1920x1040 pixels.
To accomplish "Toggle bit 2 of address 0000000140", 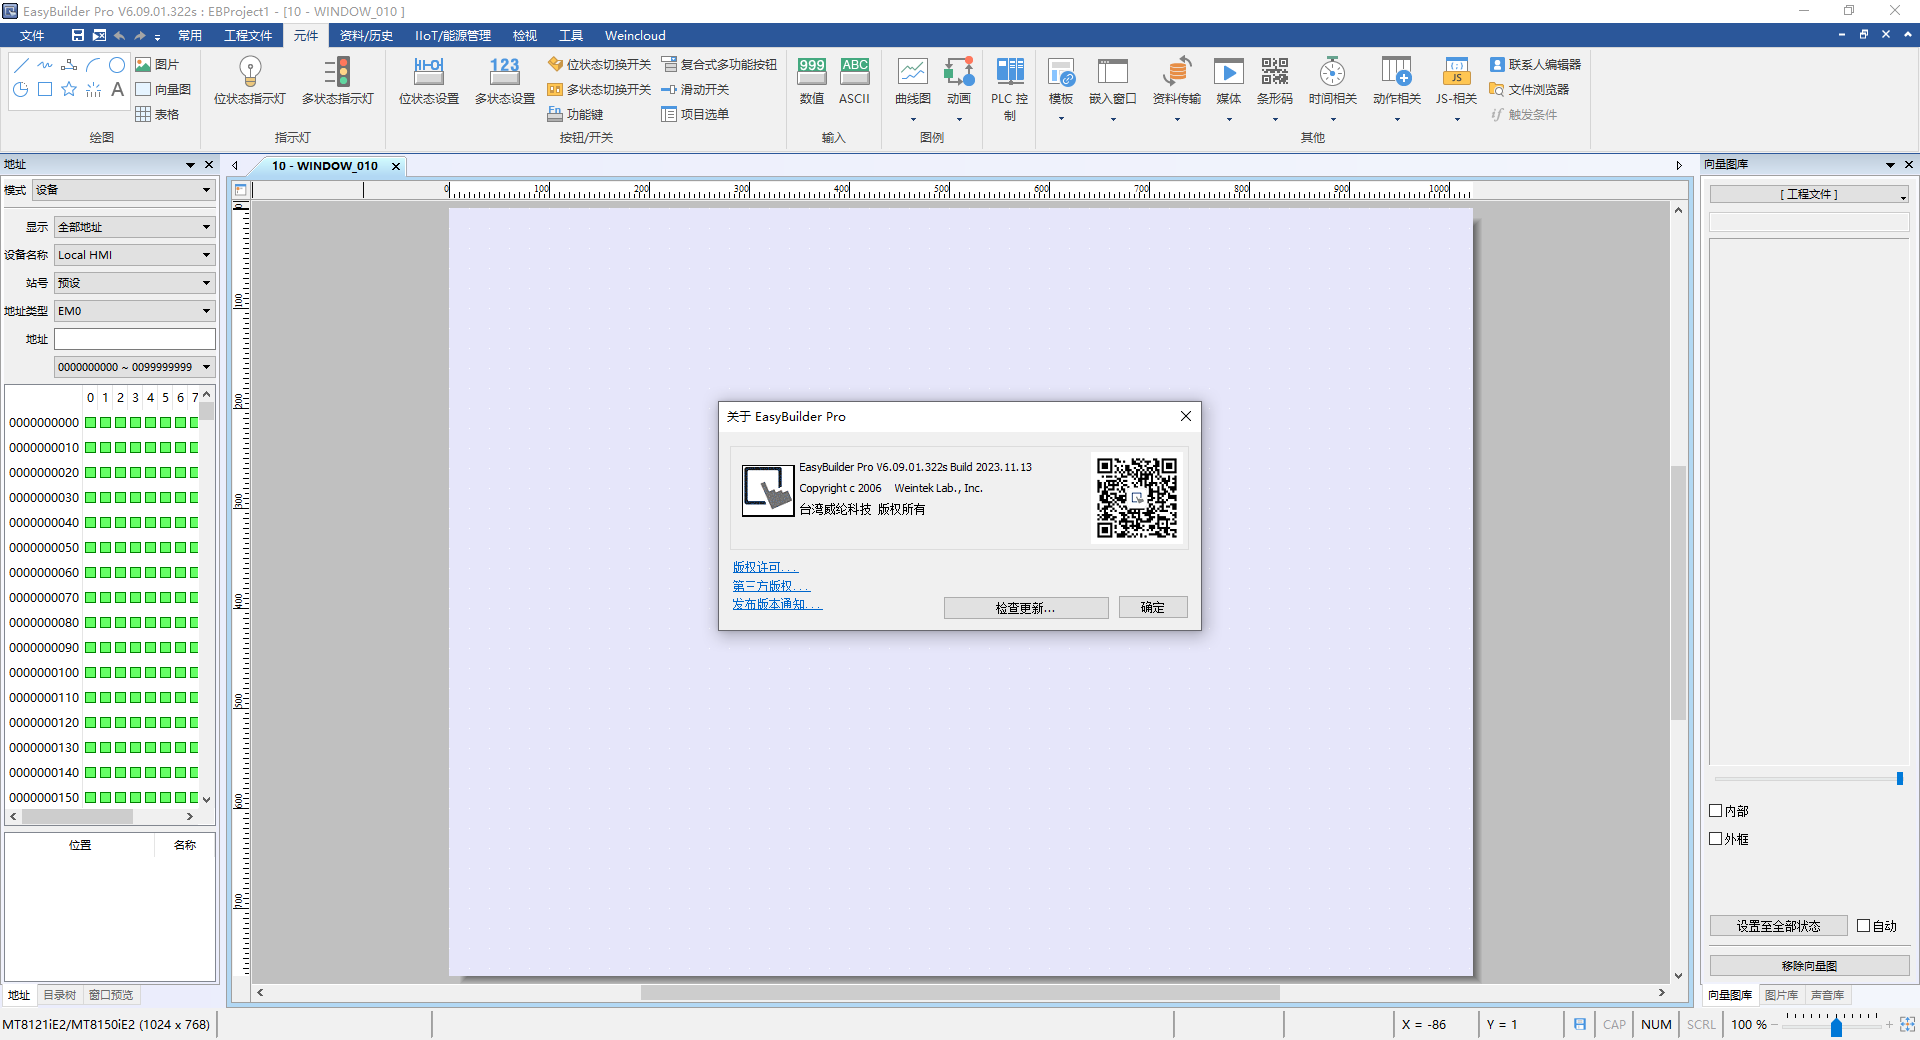I will click(x=120, y=772).
